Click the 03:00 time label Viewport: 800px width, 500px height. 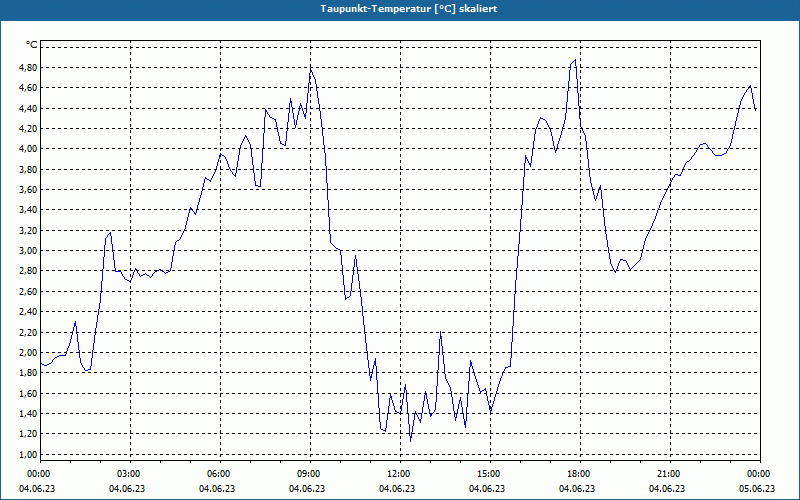click(x=131, y=473)
